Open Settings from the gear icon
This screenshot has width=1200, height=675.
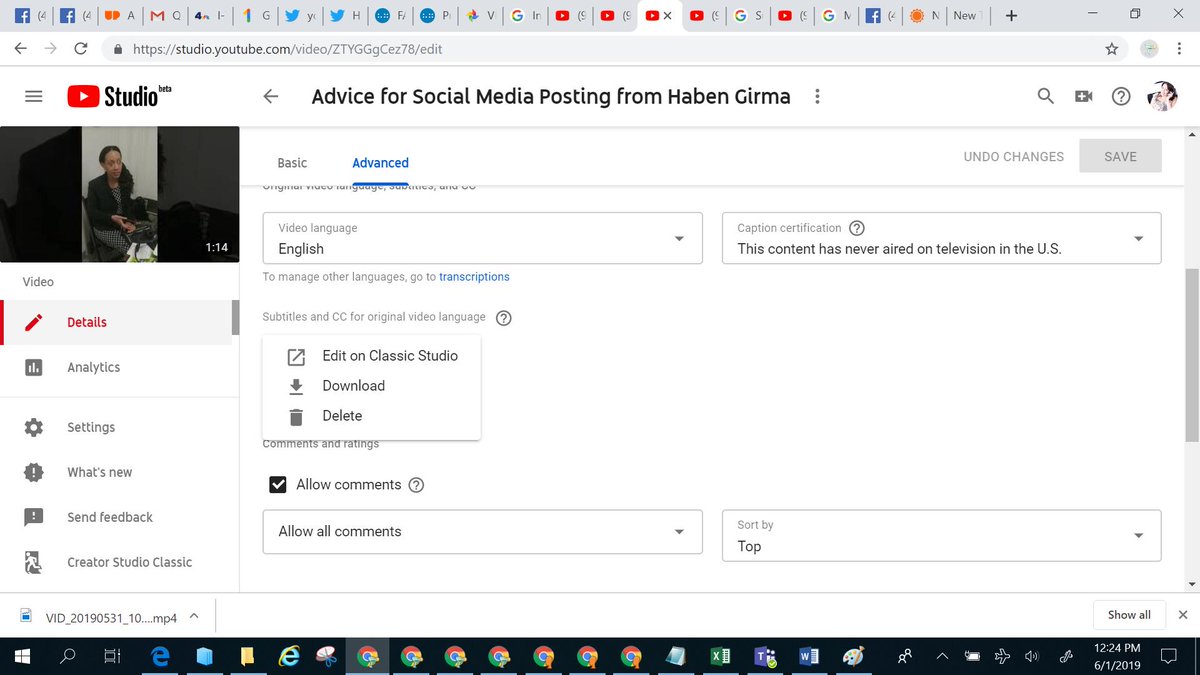click(x=33, y=427)
